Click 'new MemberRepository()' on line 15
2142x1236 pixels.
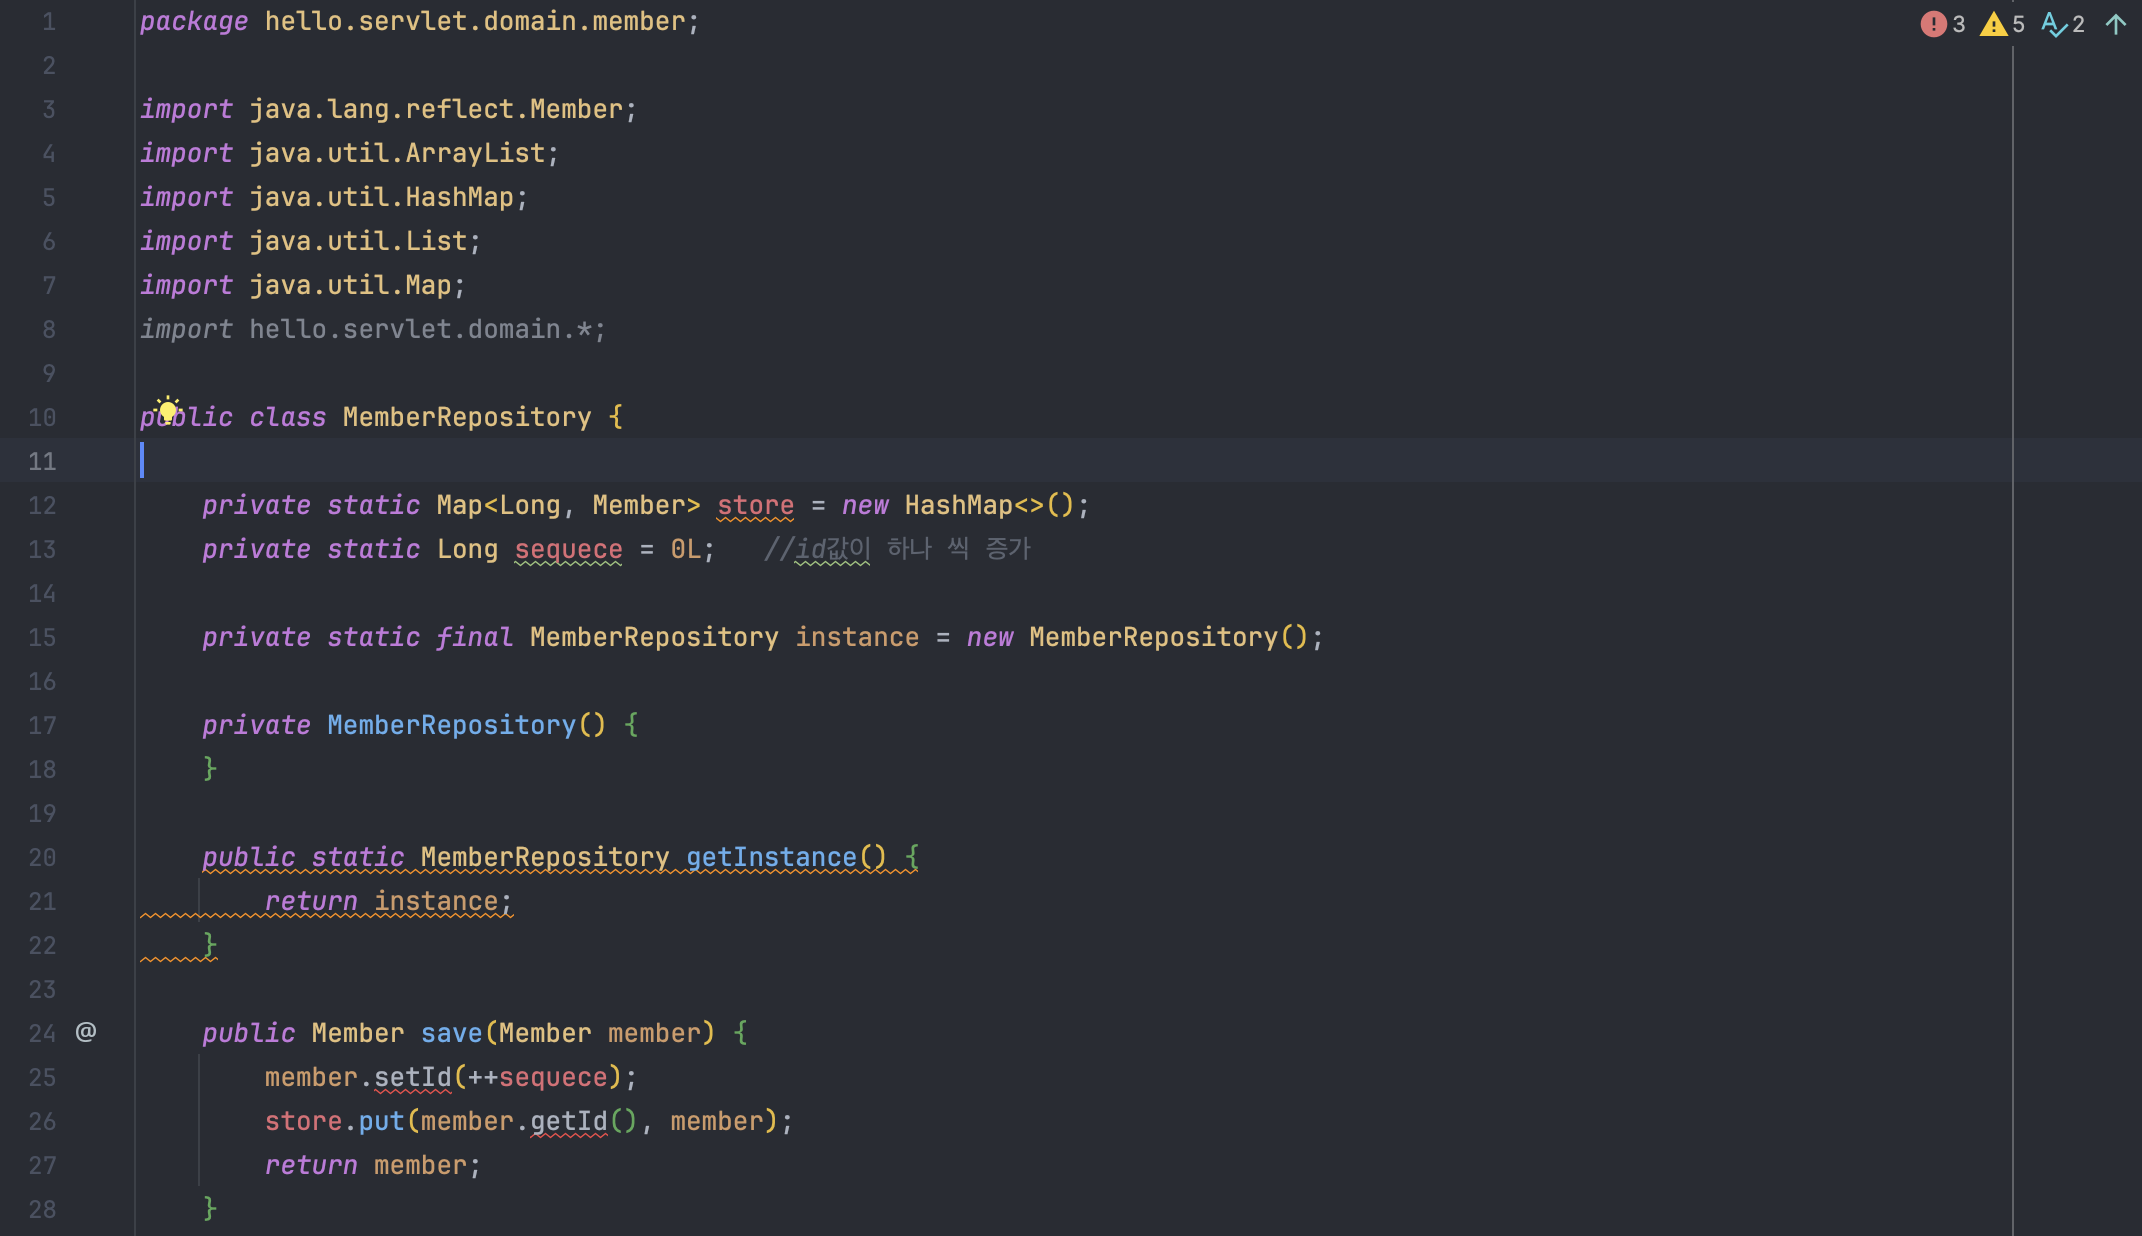point(1137,637)
